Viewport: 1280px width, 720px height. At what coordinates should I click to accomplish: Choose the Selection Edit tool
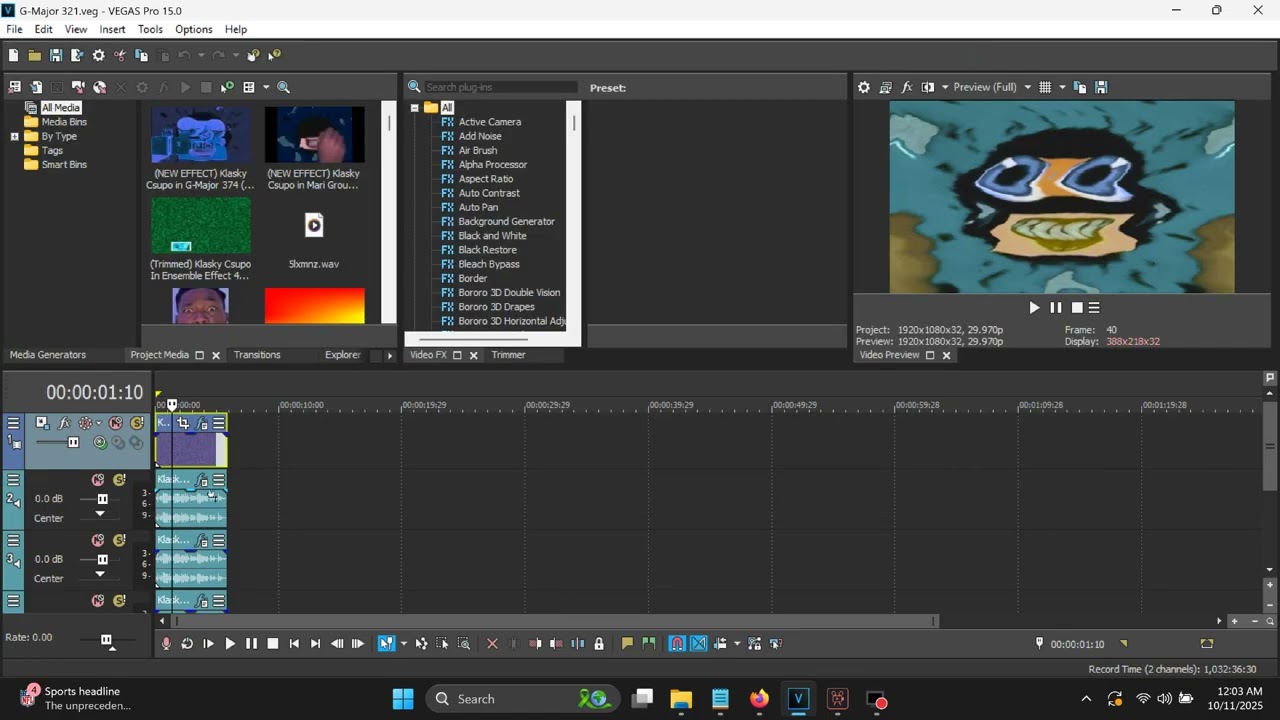point(443,644)
